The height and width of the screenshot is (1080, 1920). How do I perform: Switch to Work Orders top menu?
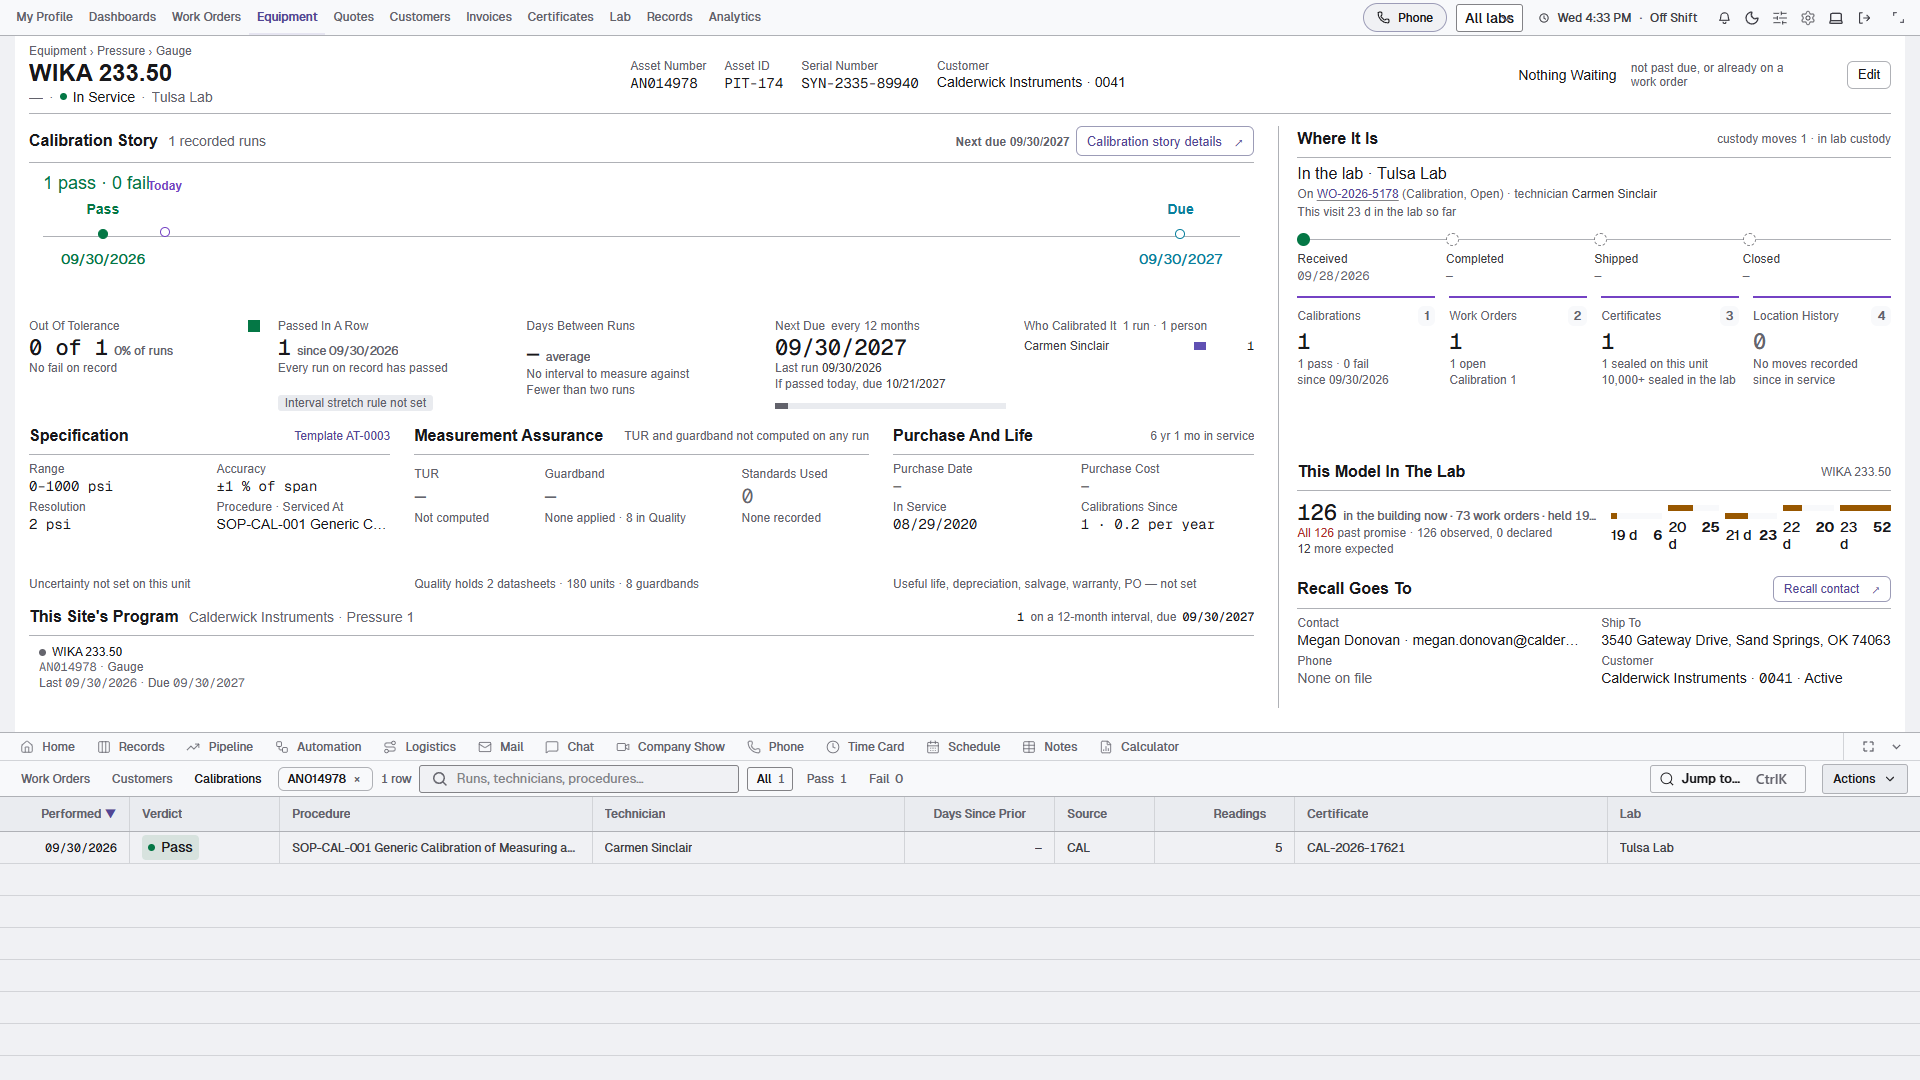206,17
